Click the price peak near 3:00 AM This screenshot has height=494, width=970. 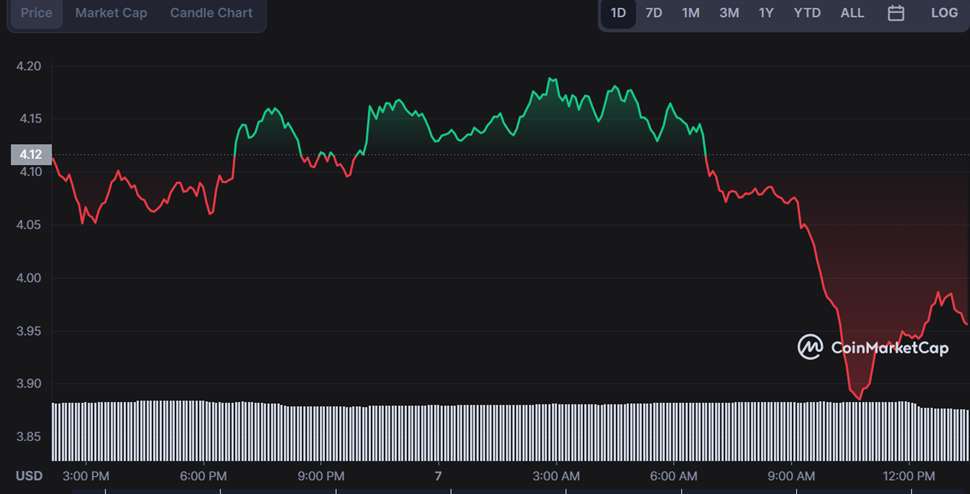click(x=549, y=79)
